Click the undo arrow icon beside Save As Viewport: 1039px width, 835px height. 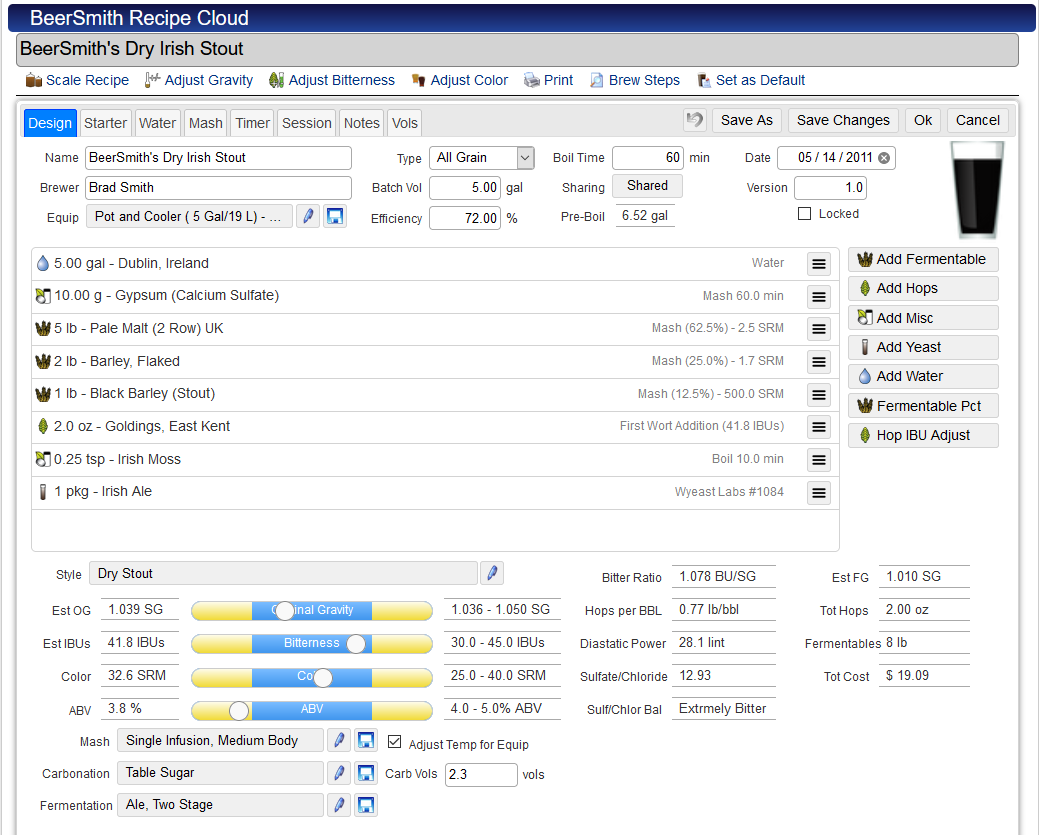point(694,120)
